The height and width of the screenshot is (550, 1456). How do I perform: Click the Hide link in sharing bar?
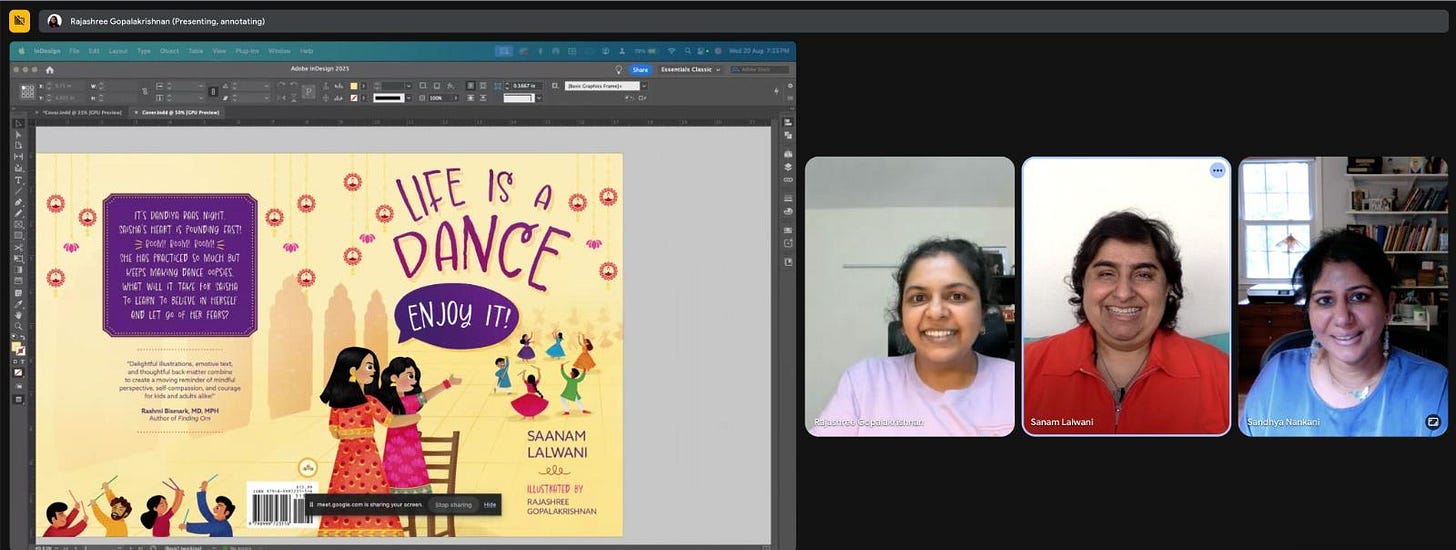[x=490, y=505]
